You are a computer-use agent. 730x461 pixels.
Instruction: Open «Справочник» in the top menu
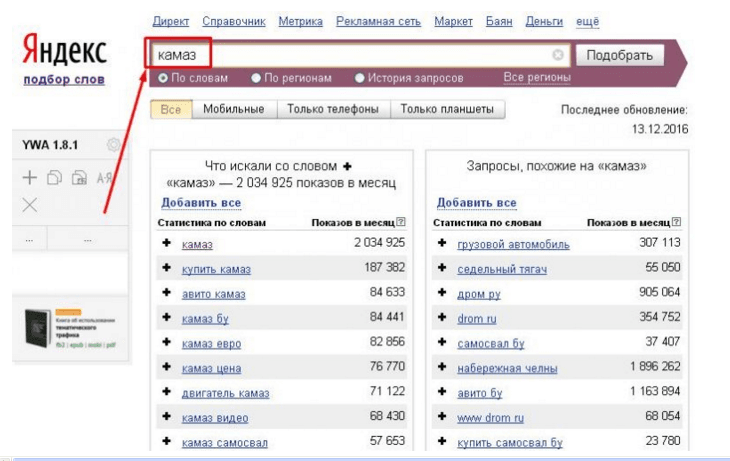pos(234,21)
